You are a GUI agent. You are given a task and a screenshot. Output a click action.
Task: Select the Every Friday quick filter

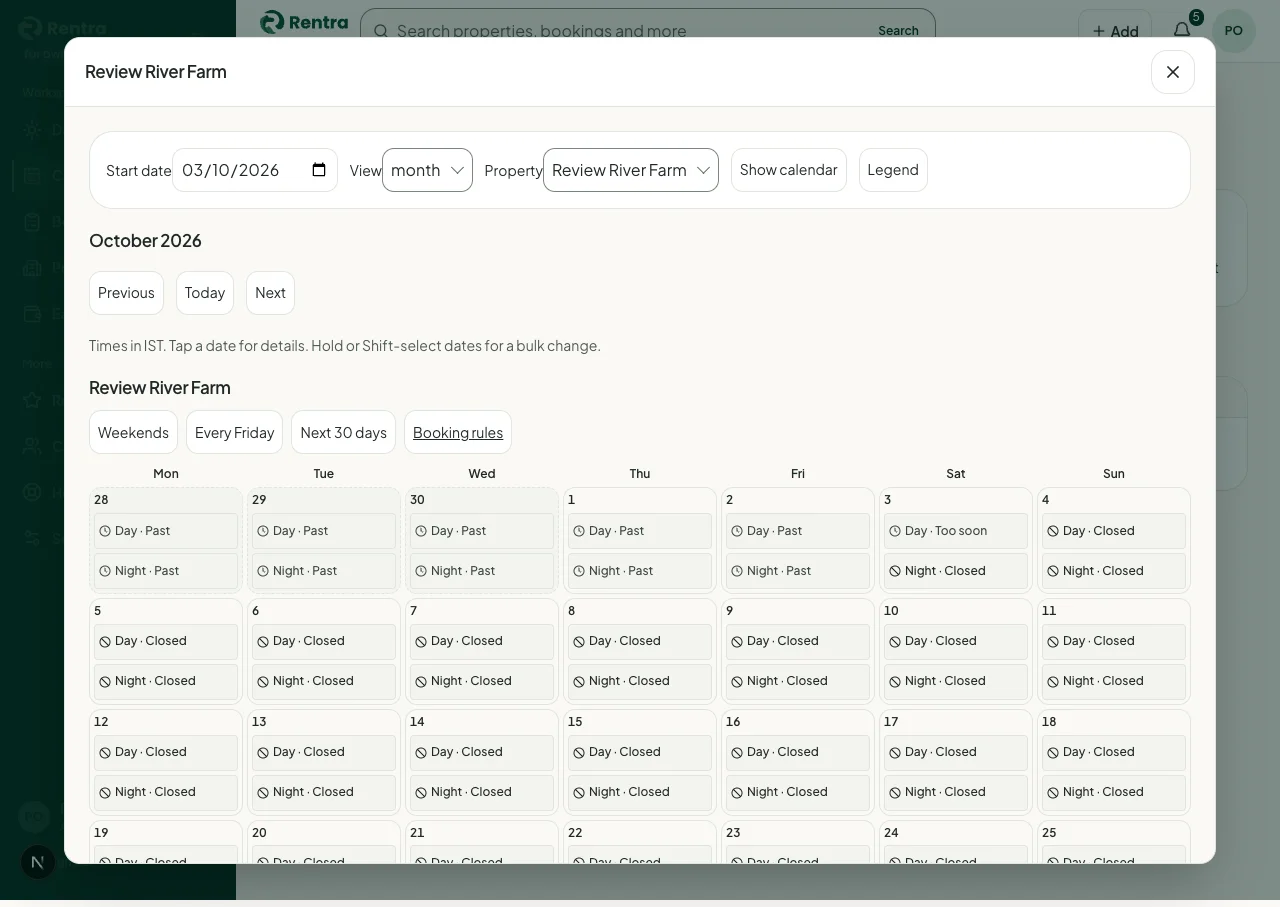click(234, 432)
